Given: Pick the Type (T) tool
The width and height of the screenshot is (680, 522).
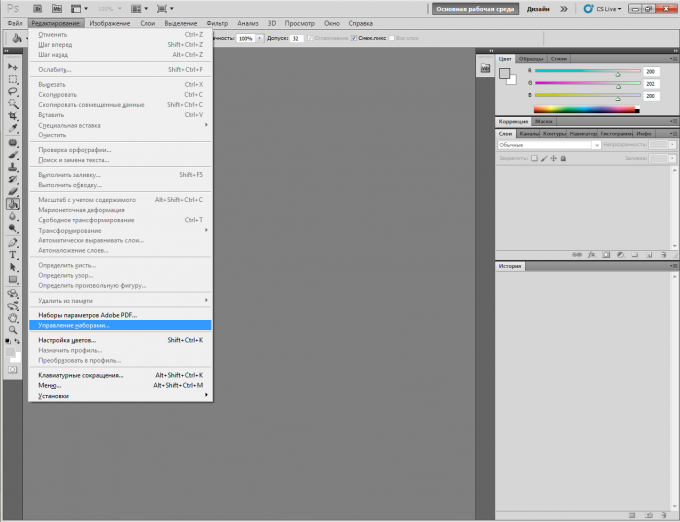Looking at the screenshot, I should 13,254.
